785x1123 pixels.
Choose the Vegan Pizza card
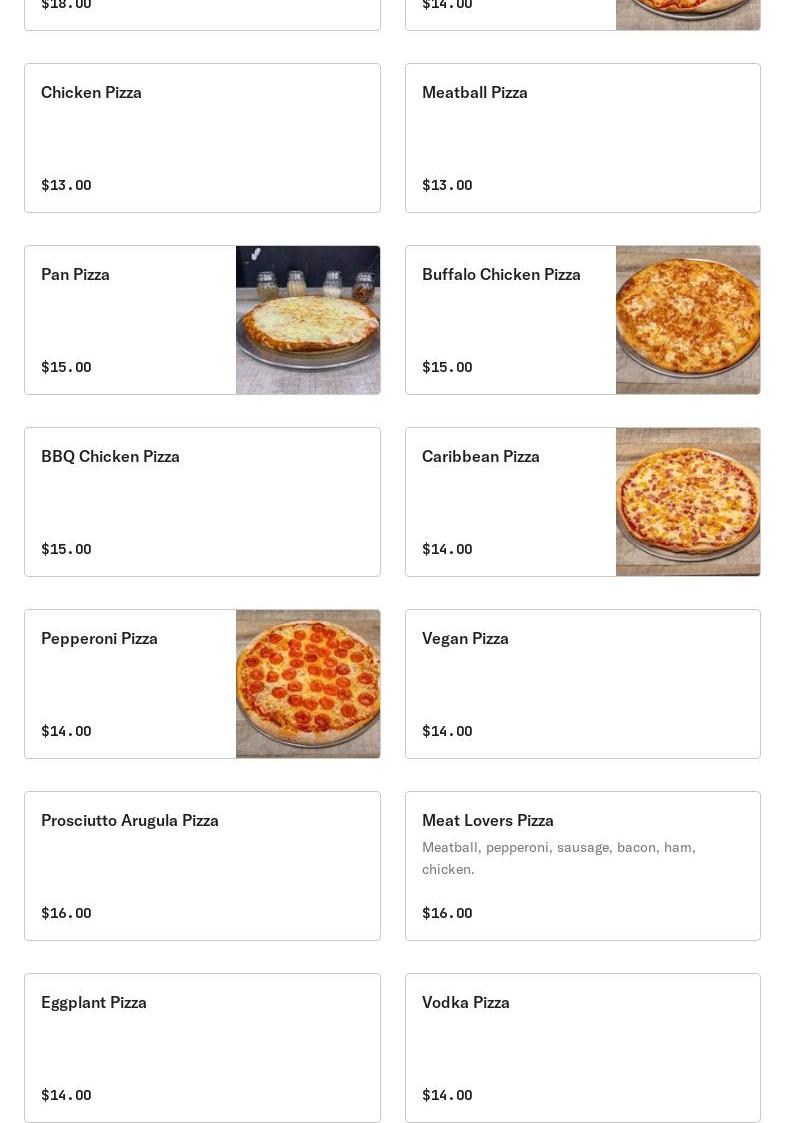[582, 684]
